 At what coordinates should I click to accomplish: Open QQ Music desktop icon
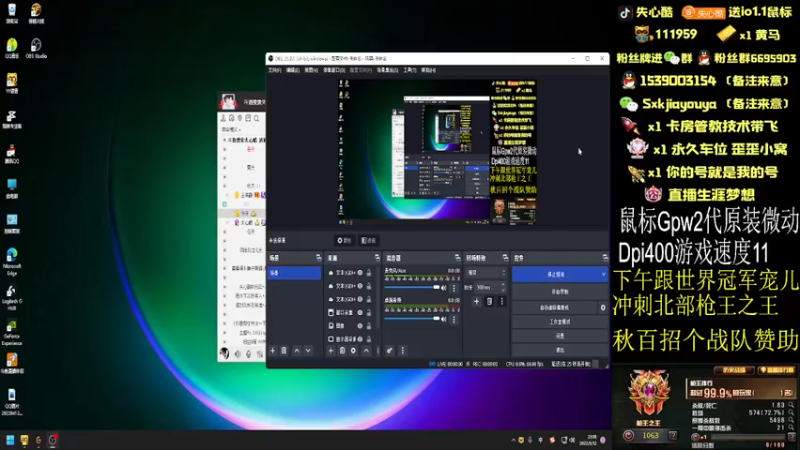tap(12, 48)
